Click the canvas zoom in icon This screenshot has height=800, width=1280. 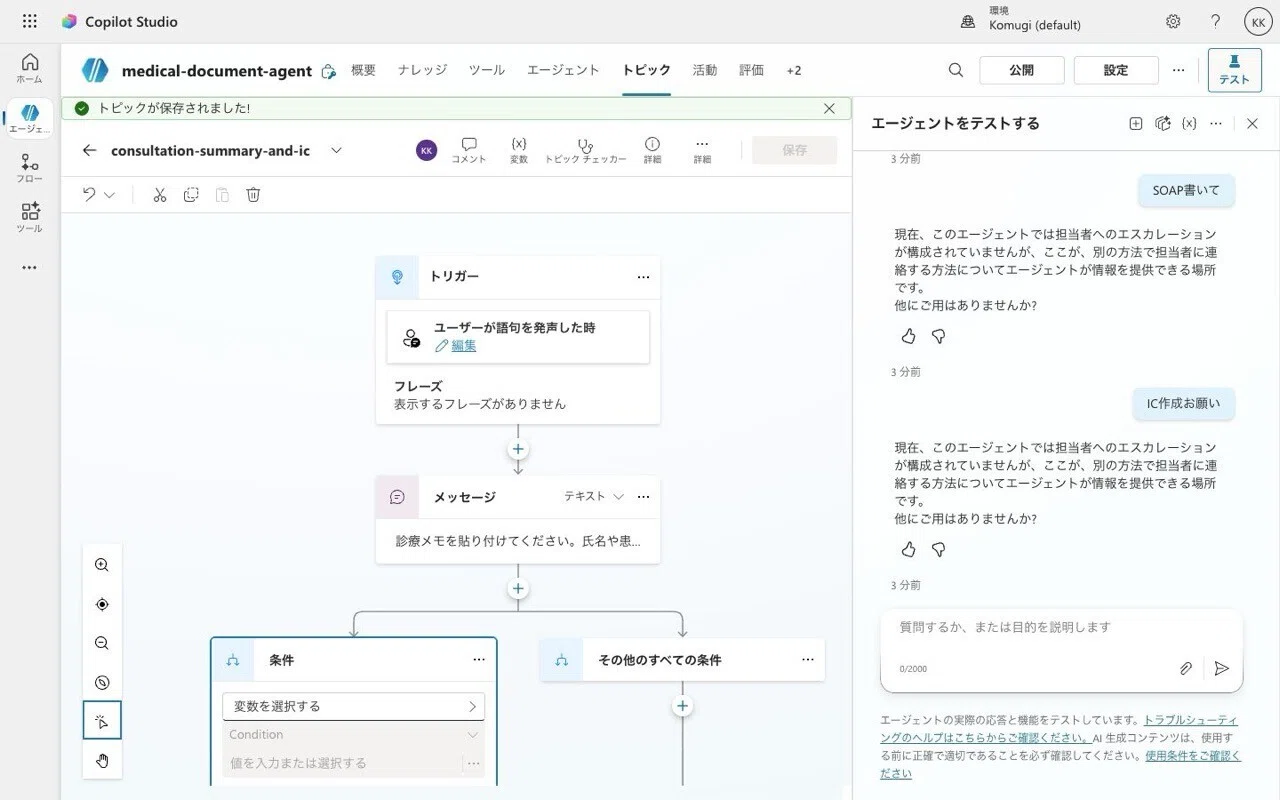(x=102, y=565)
